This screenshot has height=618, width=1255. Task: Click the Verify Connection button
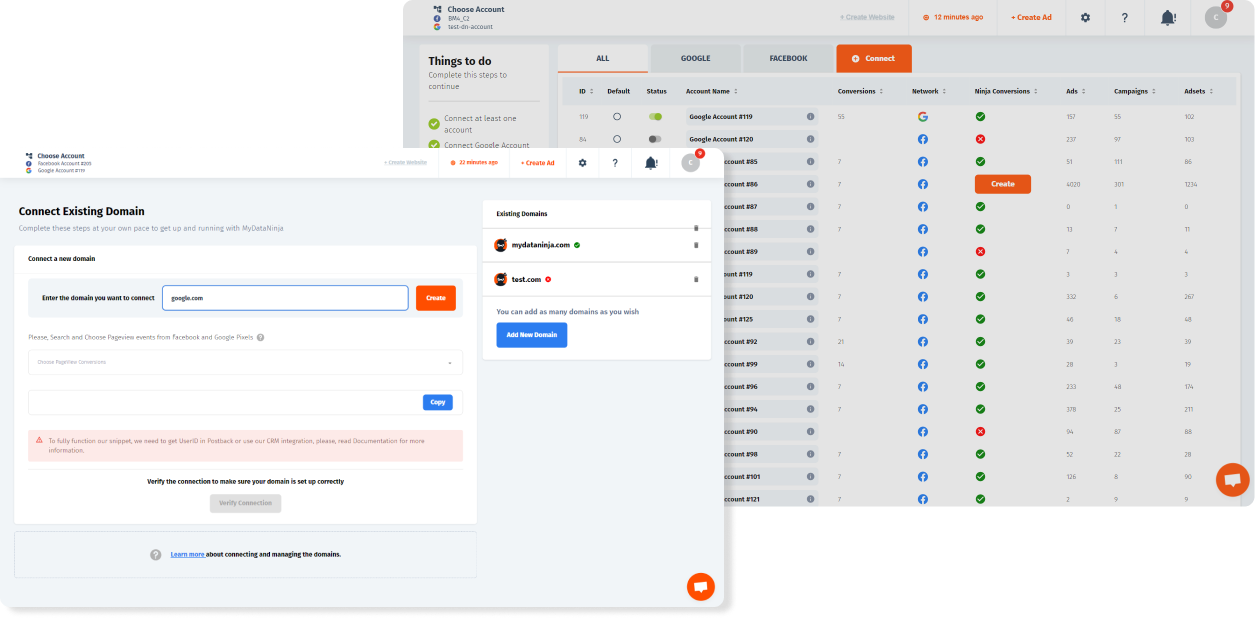point(246,503)
